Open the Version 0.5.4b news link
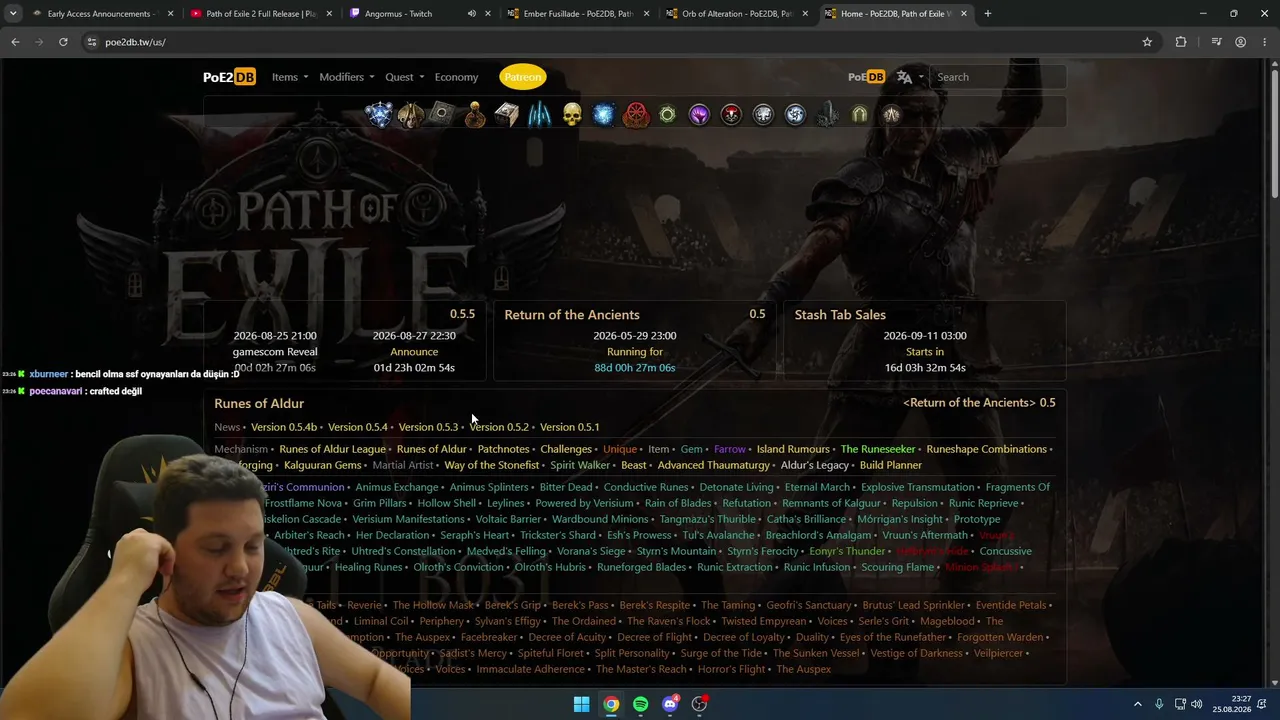The width and height of the screenshot is (1280, 720). (284, 427)
